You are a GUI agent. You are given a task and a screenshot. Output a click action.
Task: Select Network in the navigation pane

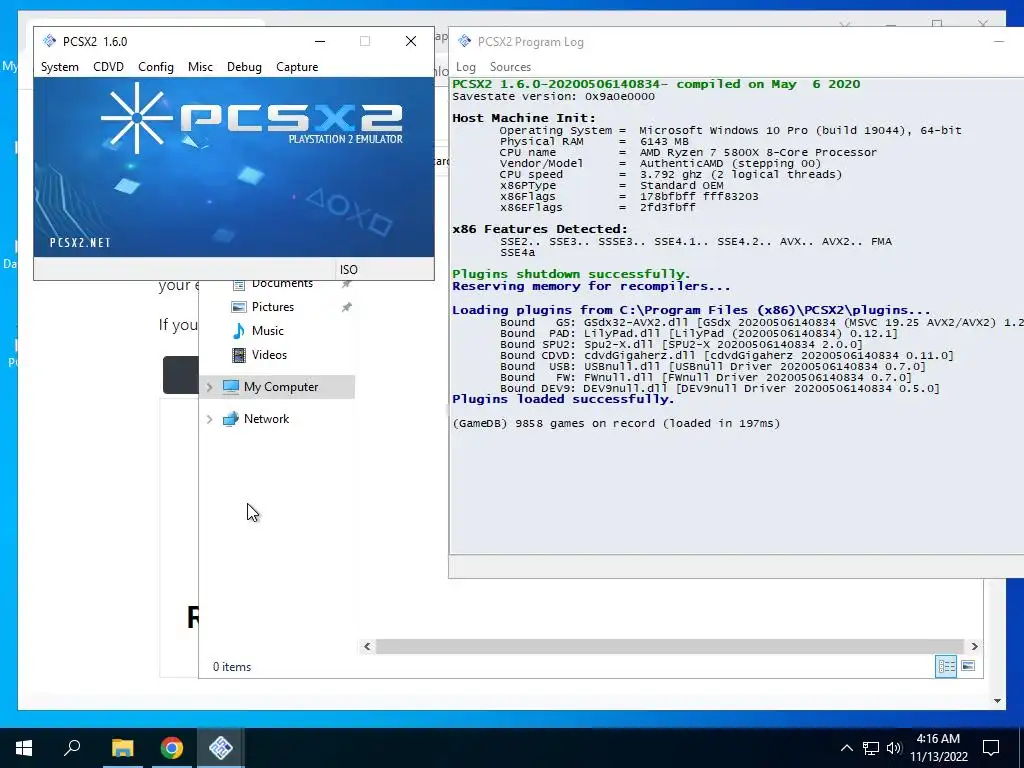pyautogui.click(x=266, y=419)
